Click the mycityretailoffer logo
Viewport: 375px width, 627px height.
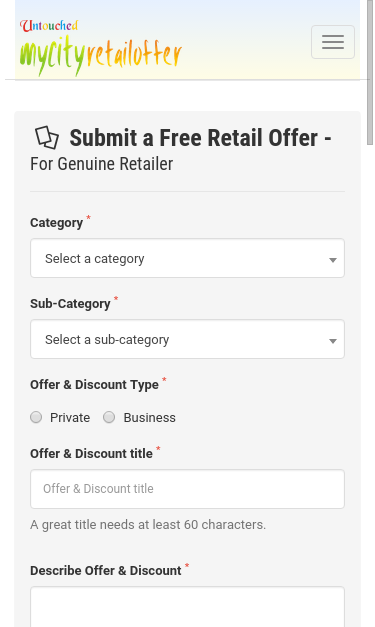(x=101, y=48)
